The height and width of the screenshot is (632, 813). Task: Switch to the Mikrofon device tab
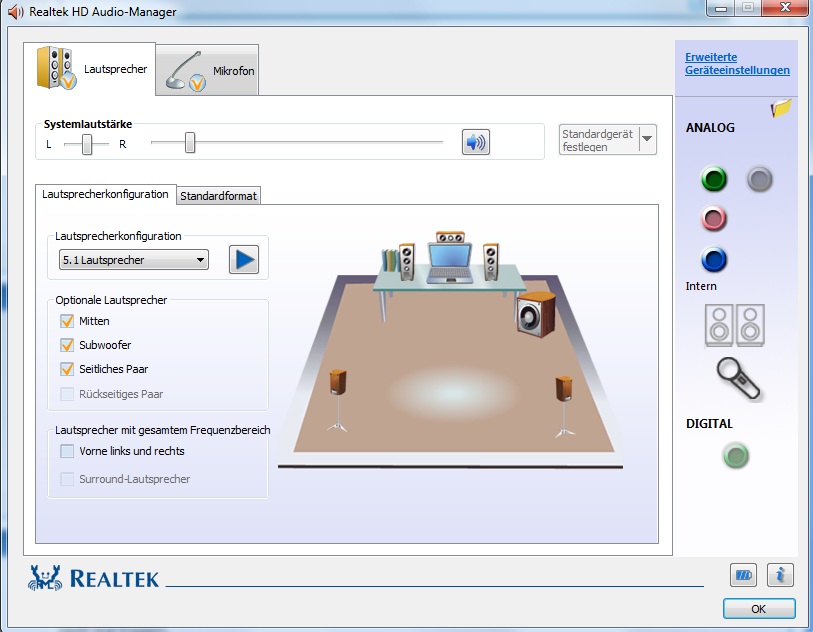207,71
